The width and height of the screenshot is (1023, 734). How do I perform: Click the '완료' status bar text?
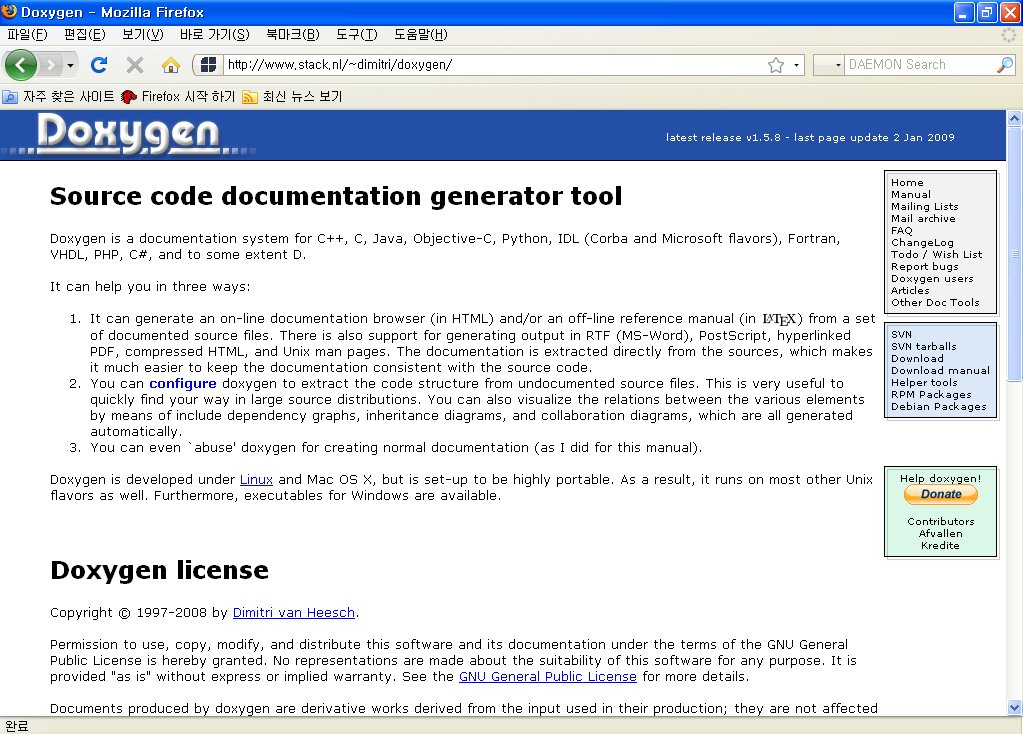[x=16, y=726]
